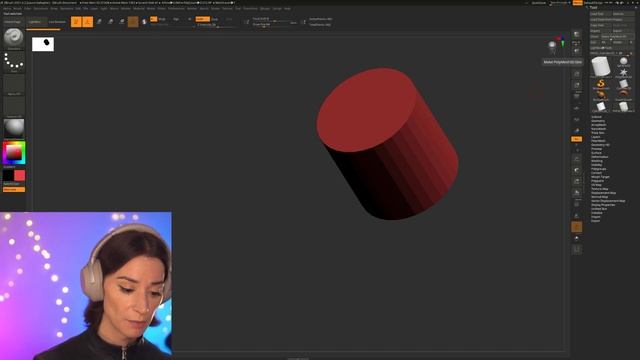Image resolution: width=640 pixels, height=360 pixels.
Task: Click the XYZ axis orientation gizmo
Action: click(562, 41)
